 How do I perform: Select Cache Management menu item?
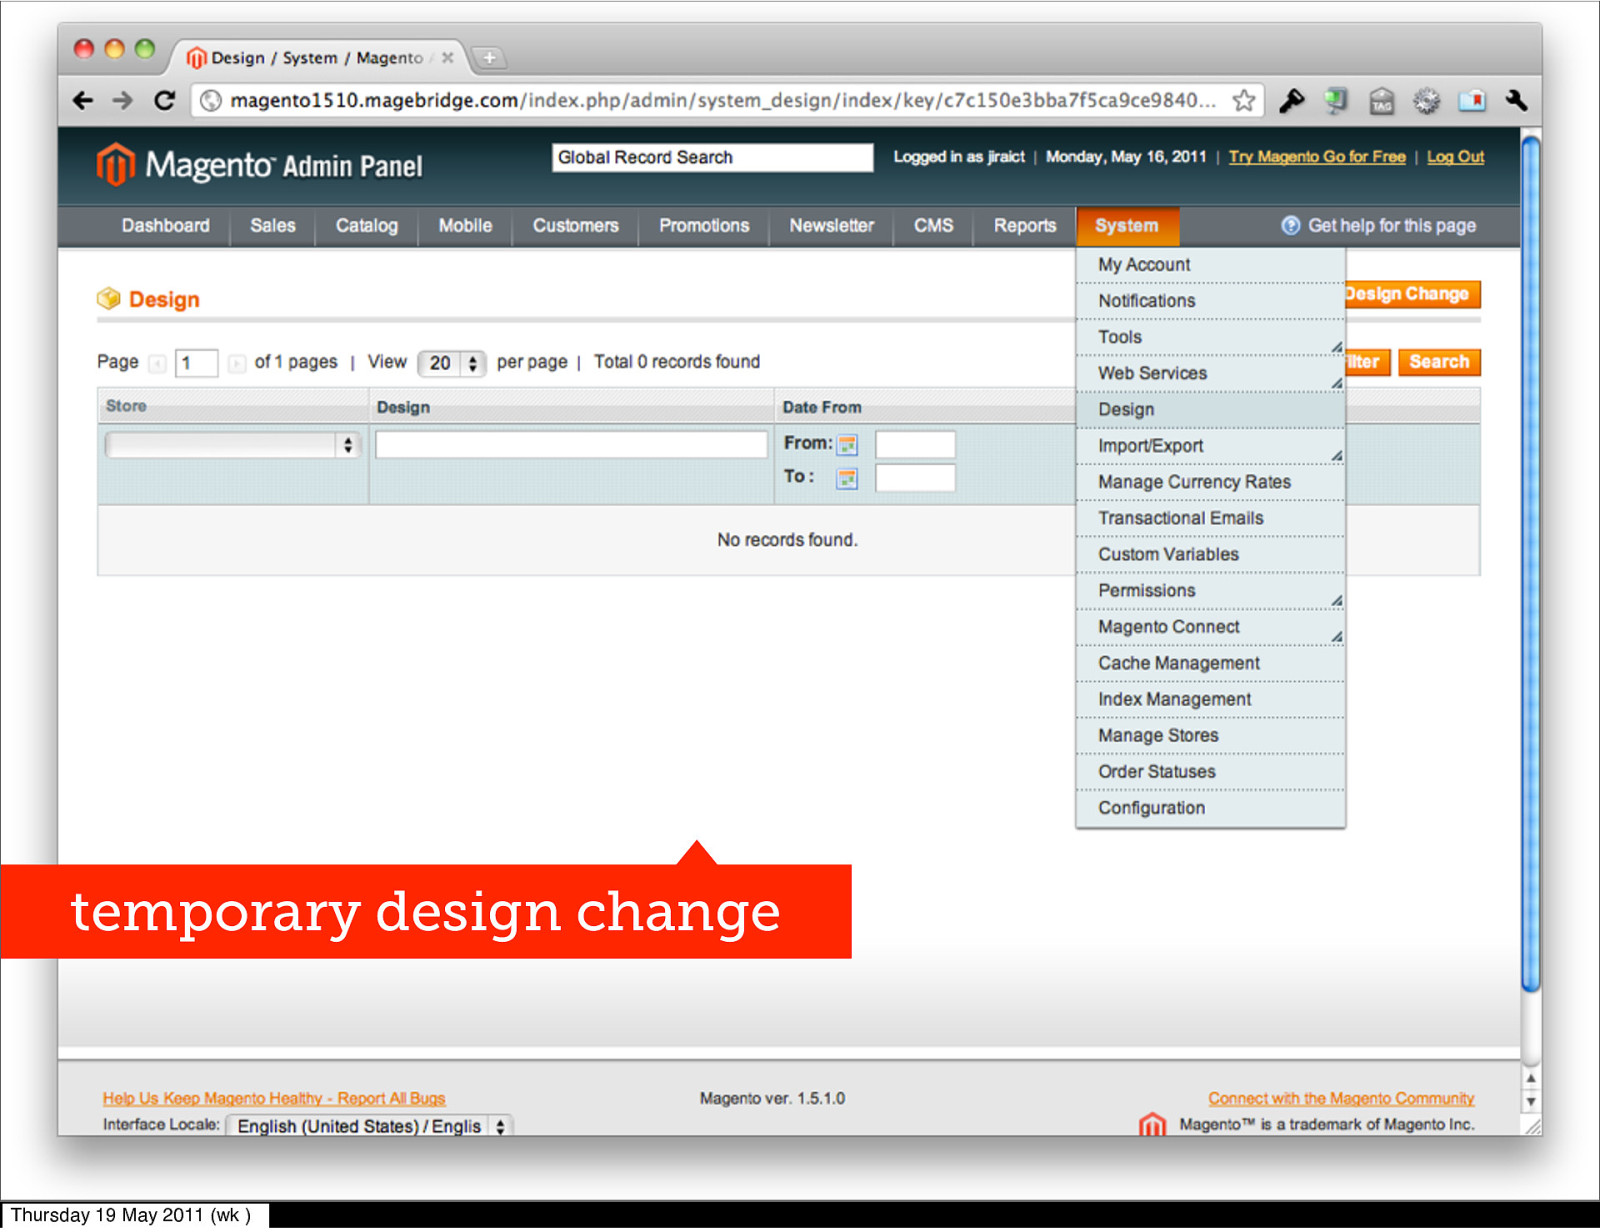[1210, 663]
